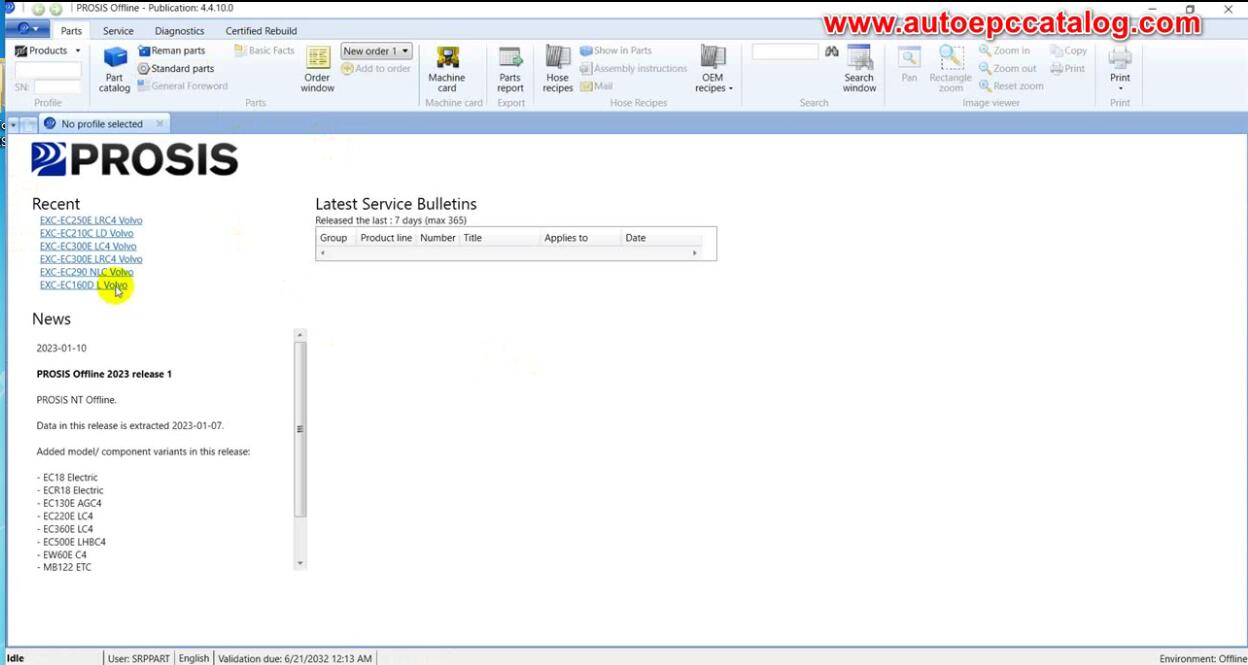Click the Validation due status entry
The height and width of the screenshot is (665, 1248).
295,658
